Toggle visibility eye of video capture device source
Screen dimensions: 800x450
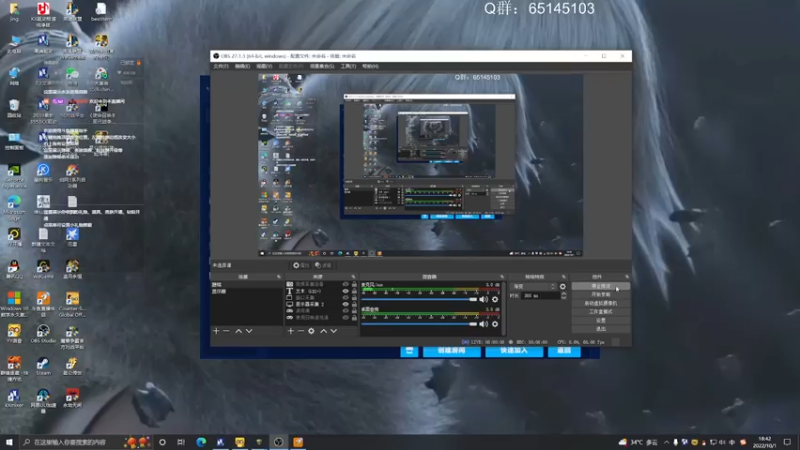345,284
